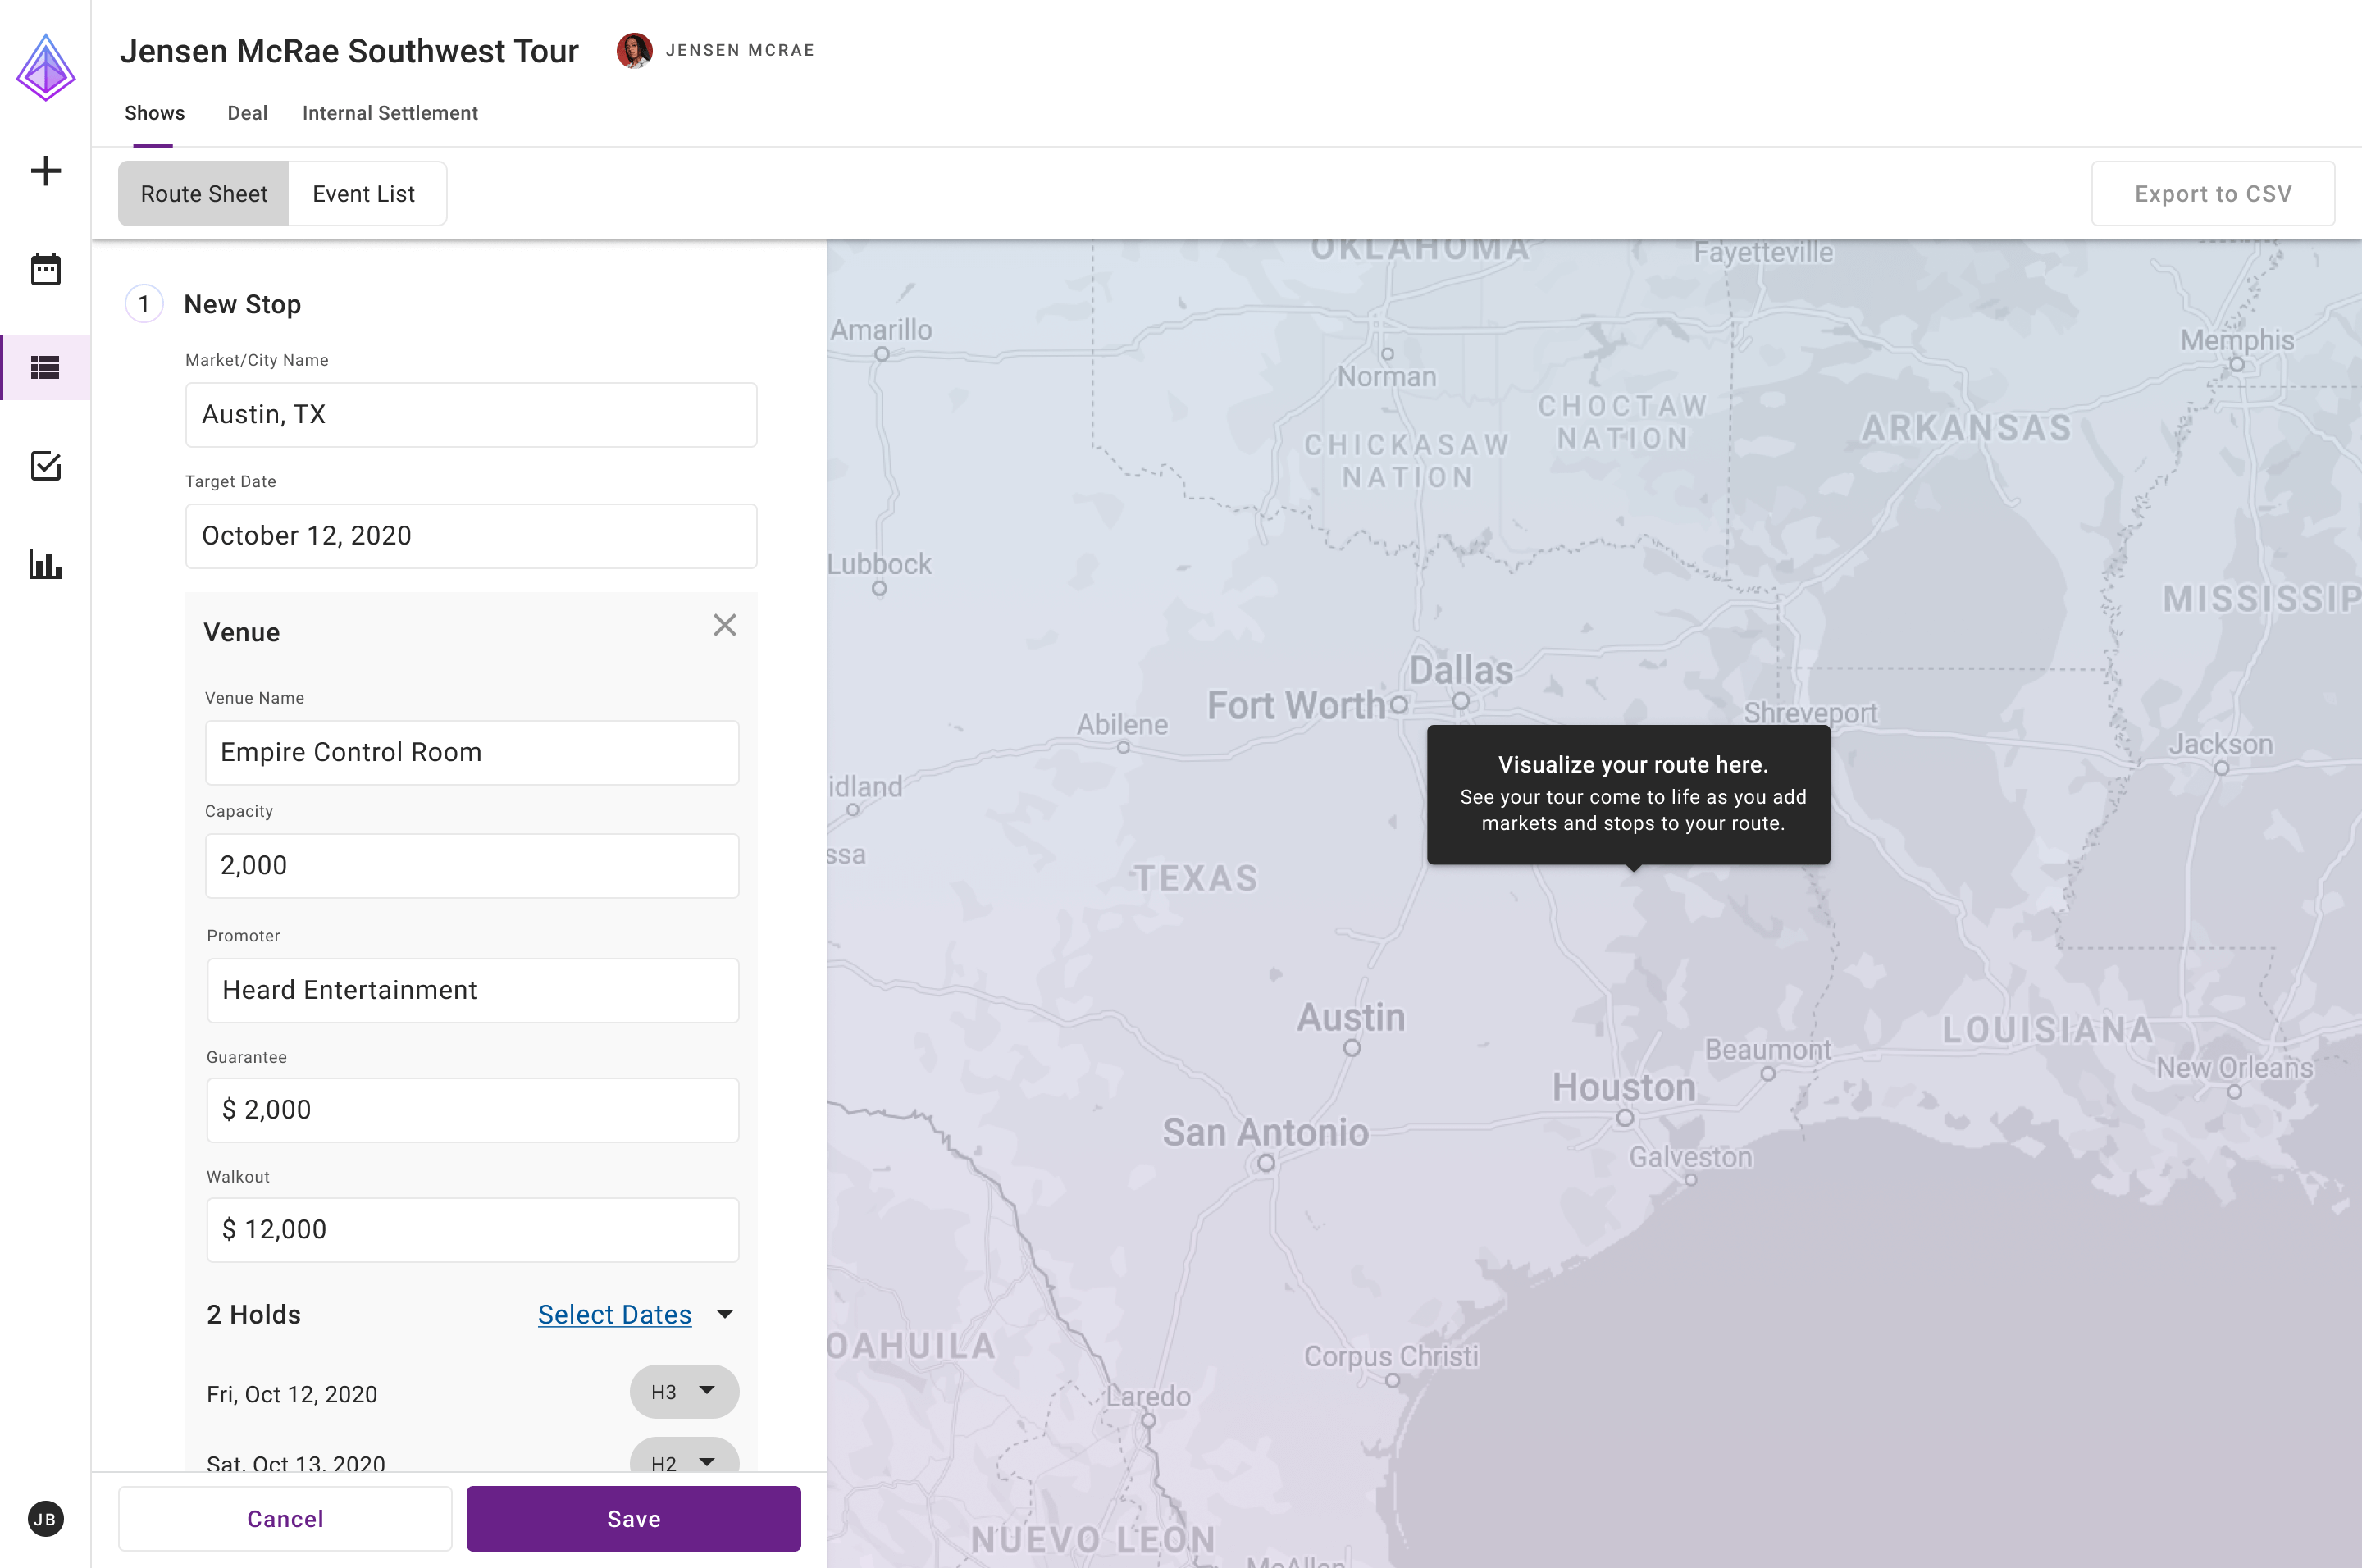Click the Prism logo at top left
The height and width of the screenshot is (1568, 2362).
(x=45, y=67)
